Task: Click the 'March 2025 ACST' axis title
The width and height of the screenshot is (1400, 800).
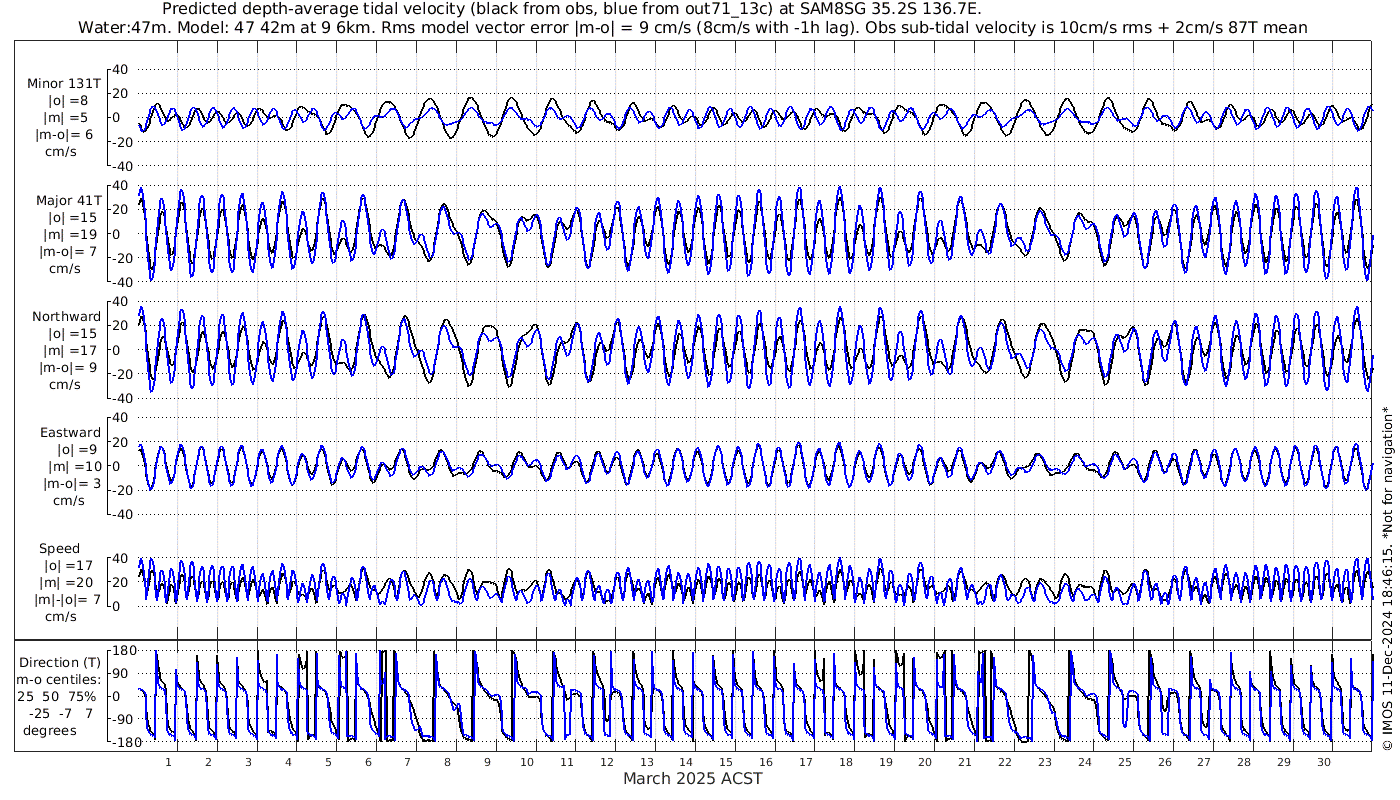Action: pyautogui.click(x=692, y=778)
